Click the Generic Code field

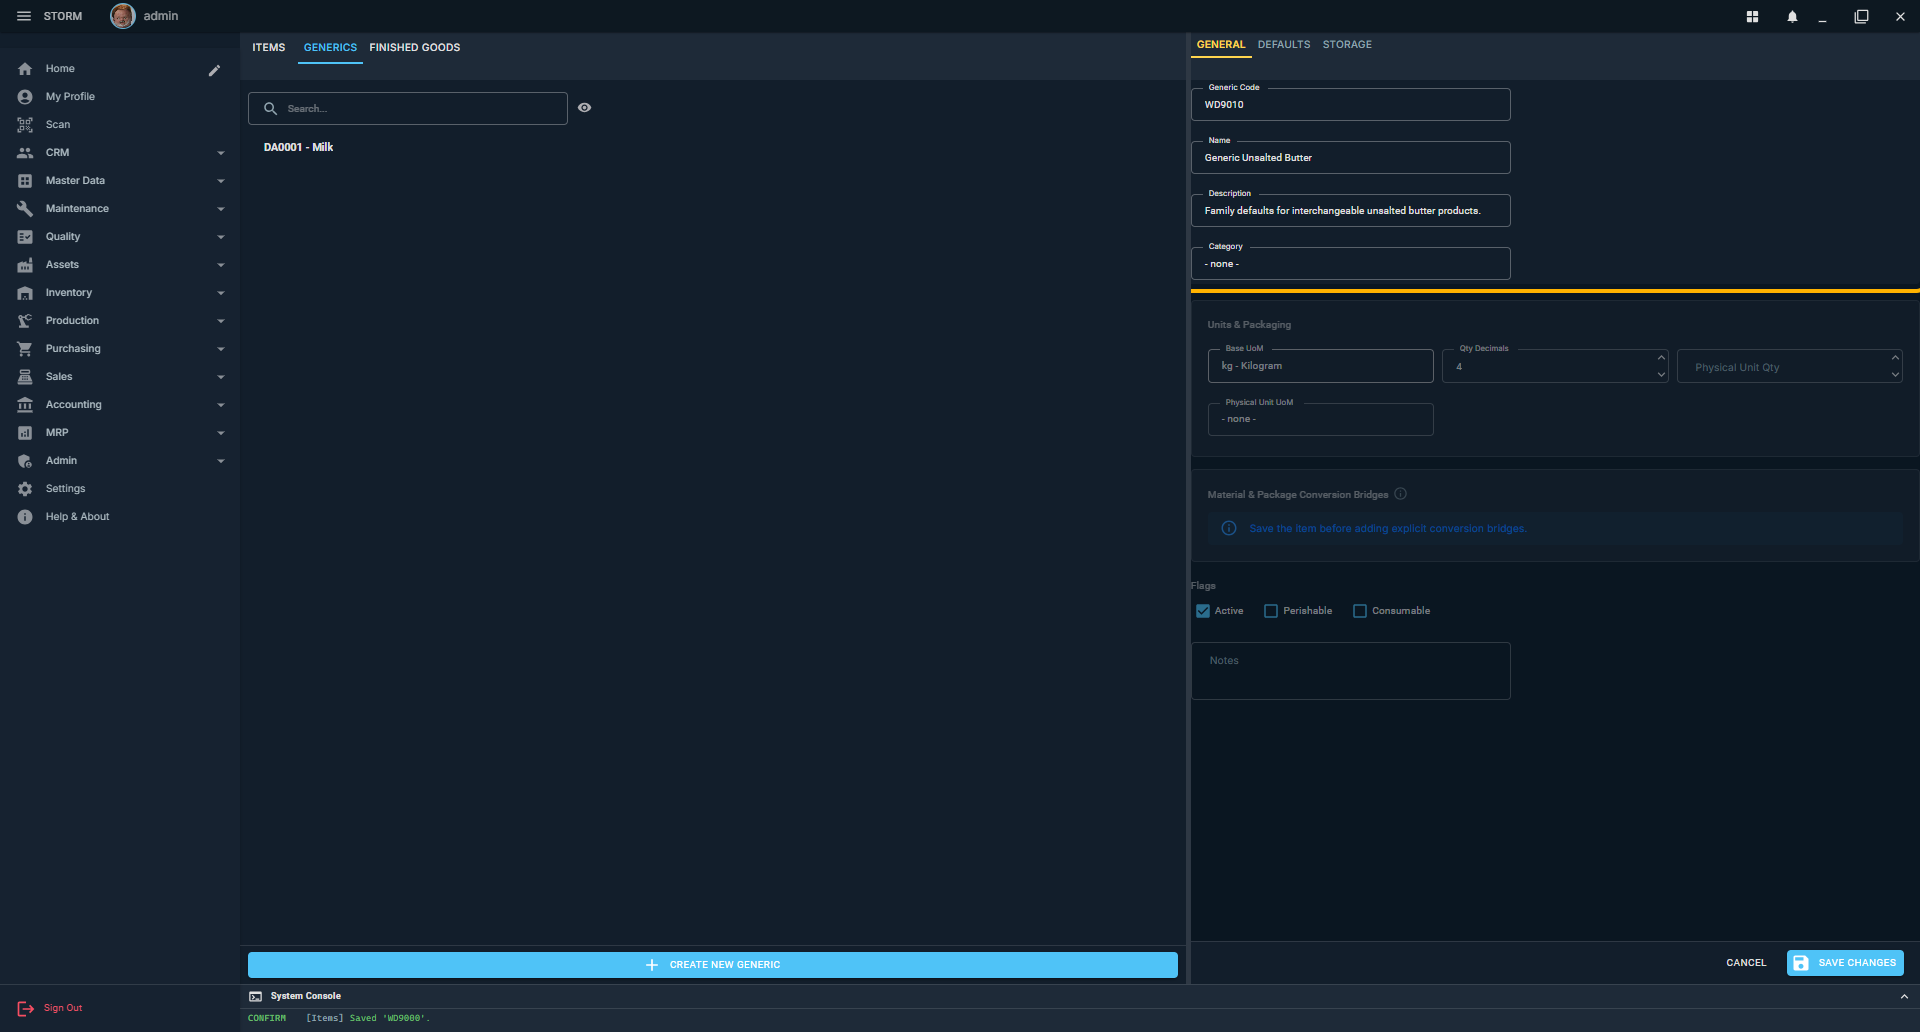point(1350,105)
